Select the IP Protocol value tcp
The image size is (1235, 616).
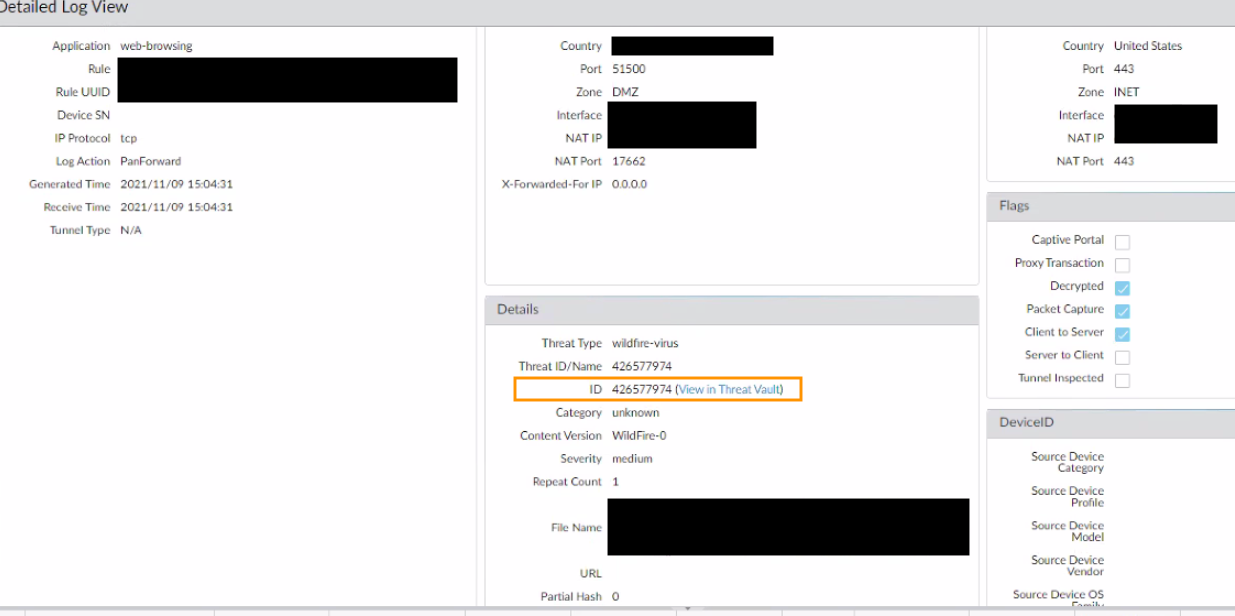coord(128,138)
